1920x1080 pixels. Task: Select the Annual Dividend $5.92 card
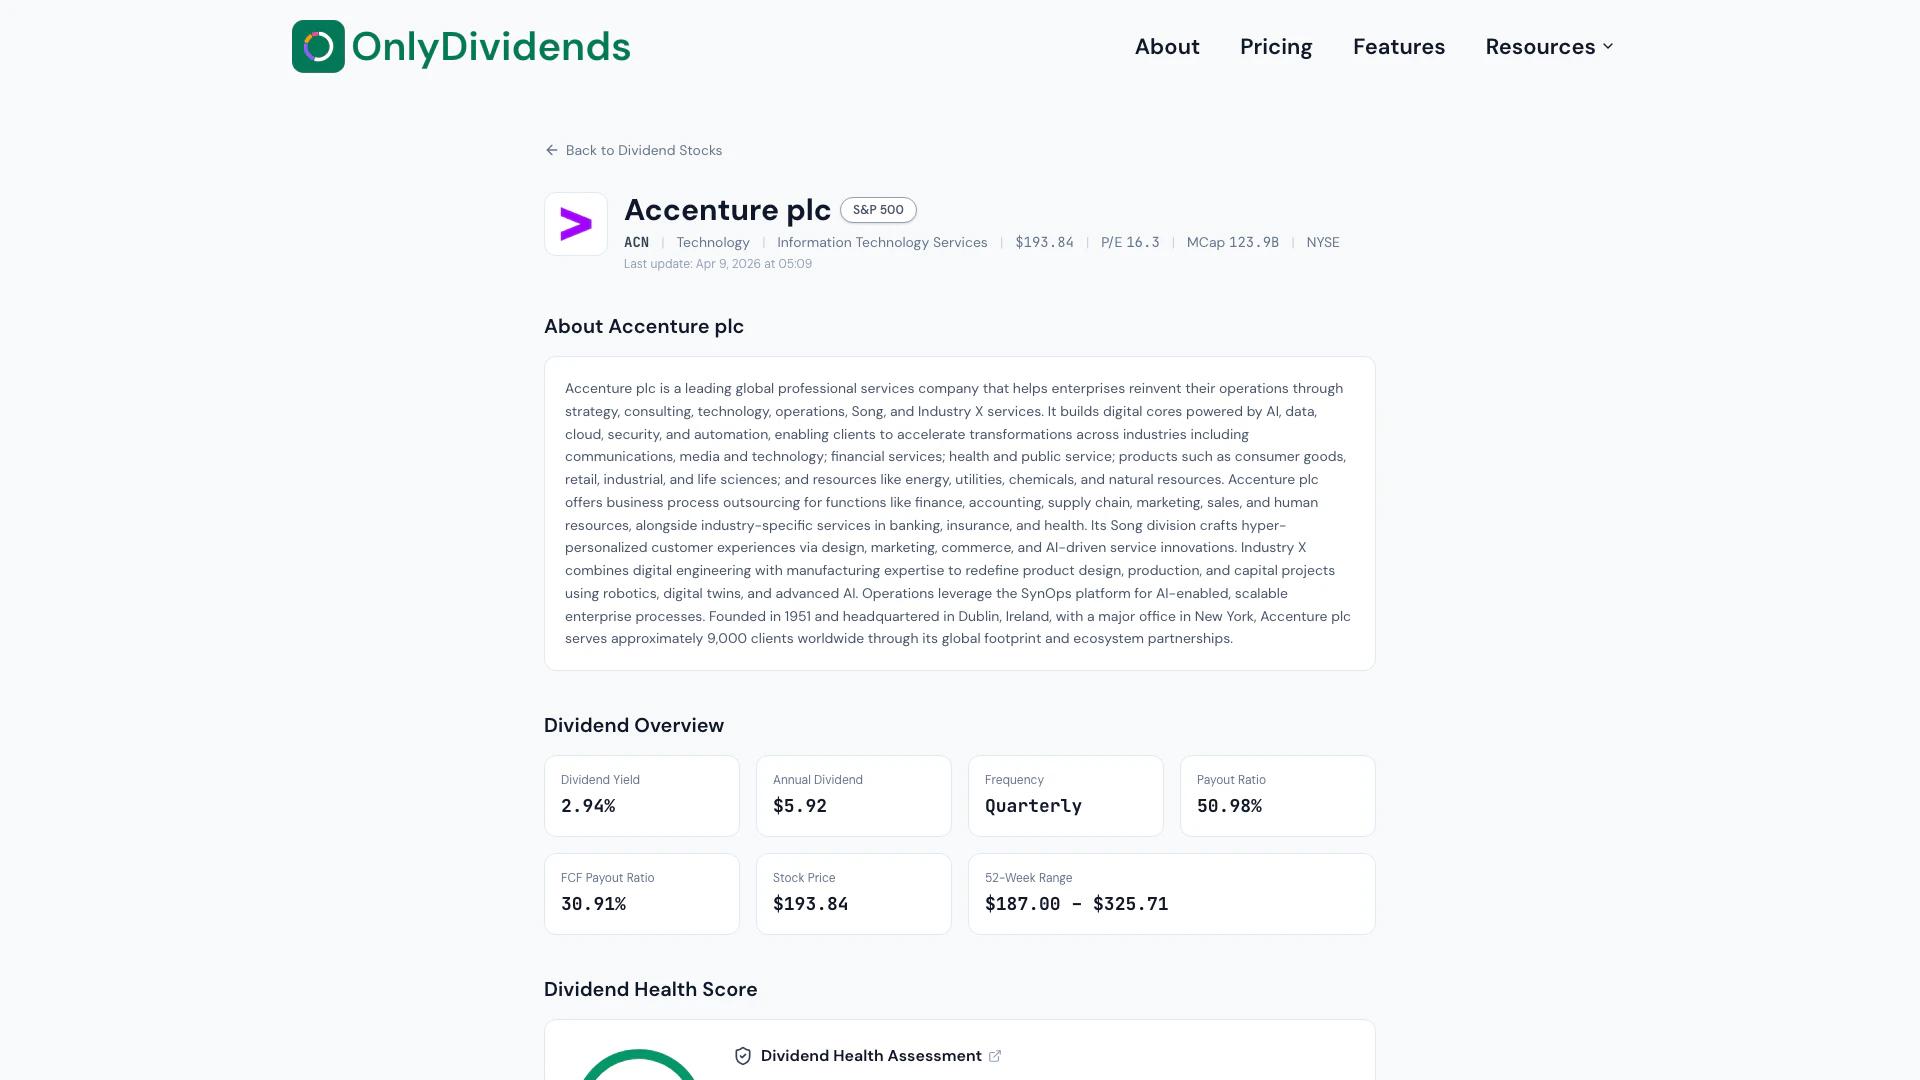click(x=854, y=796)
